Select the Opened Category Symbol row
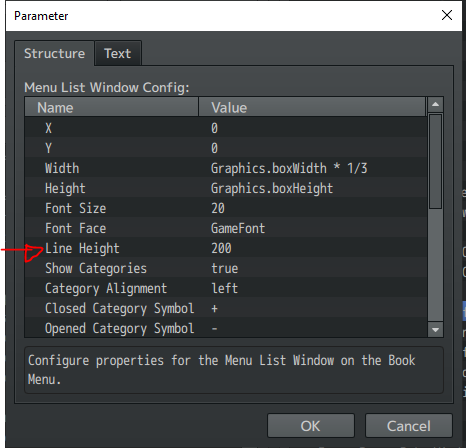Image resolution: width=466 pixels, height=448 pixels. coord(226,328)
